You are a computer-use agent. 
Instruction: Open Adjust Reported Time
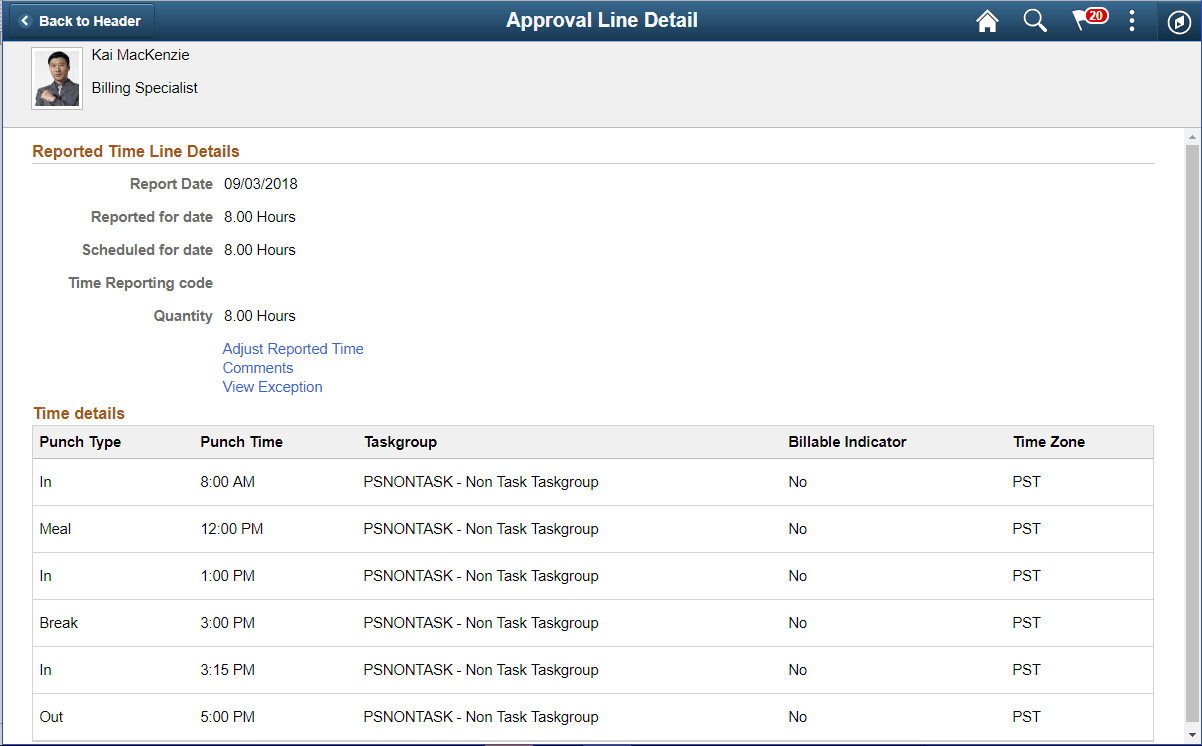[x=292, y=348]
